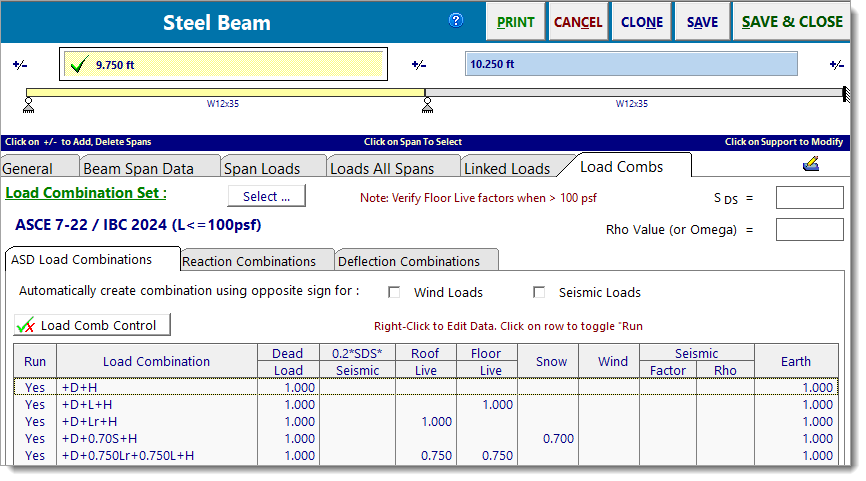866x481 pixels.
Task: Click the W12x35 label under first span
Action: (x=223, y=103)
